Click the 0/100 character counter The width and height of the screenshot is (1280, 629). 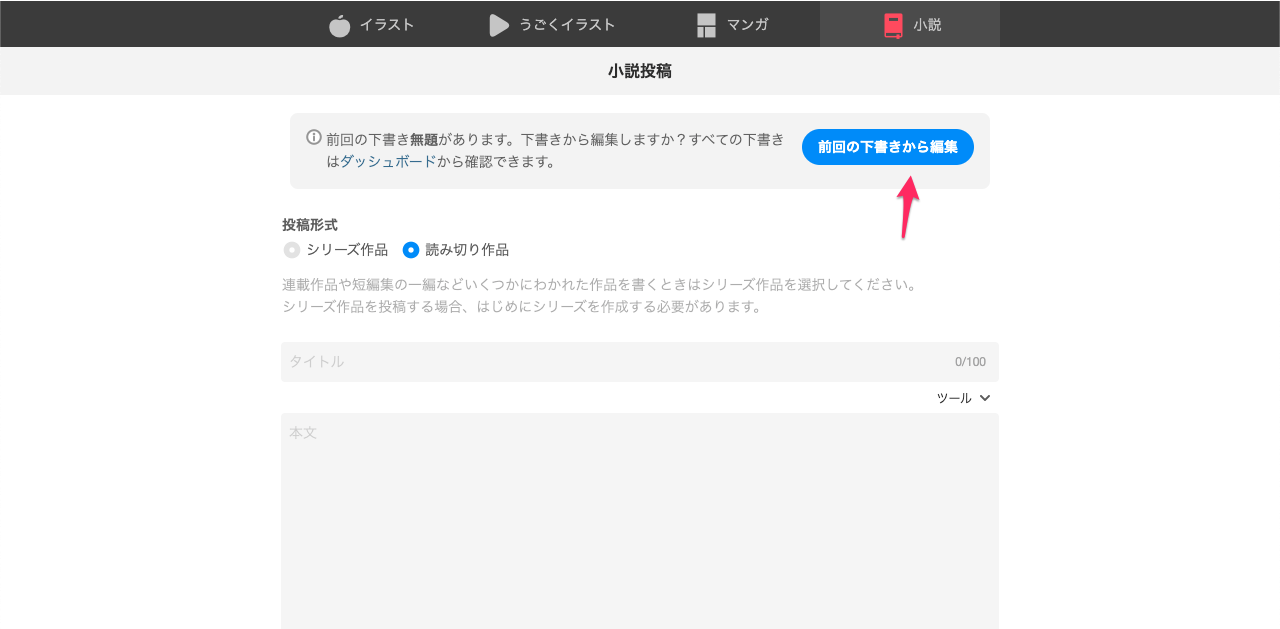tap(970, 362)
